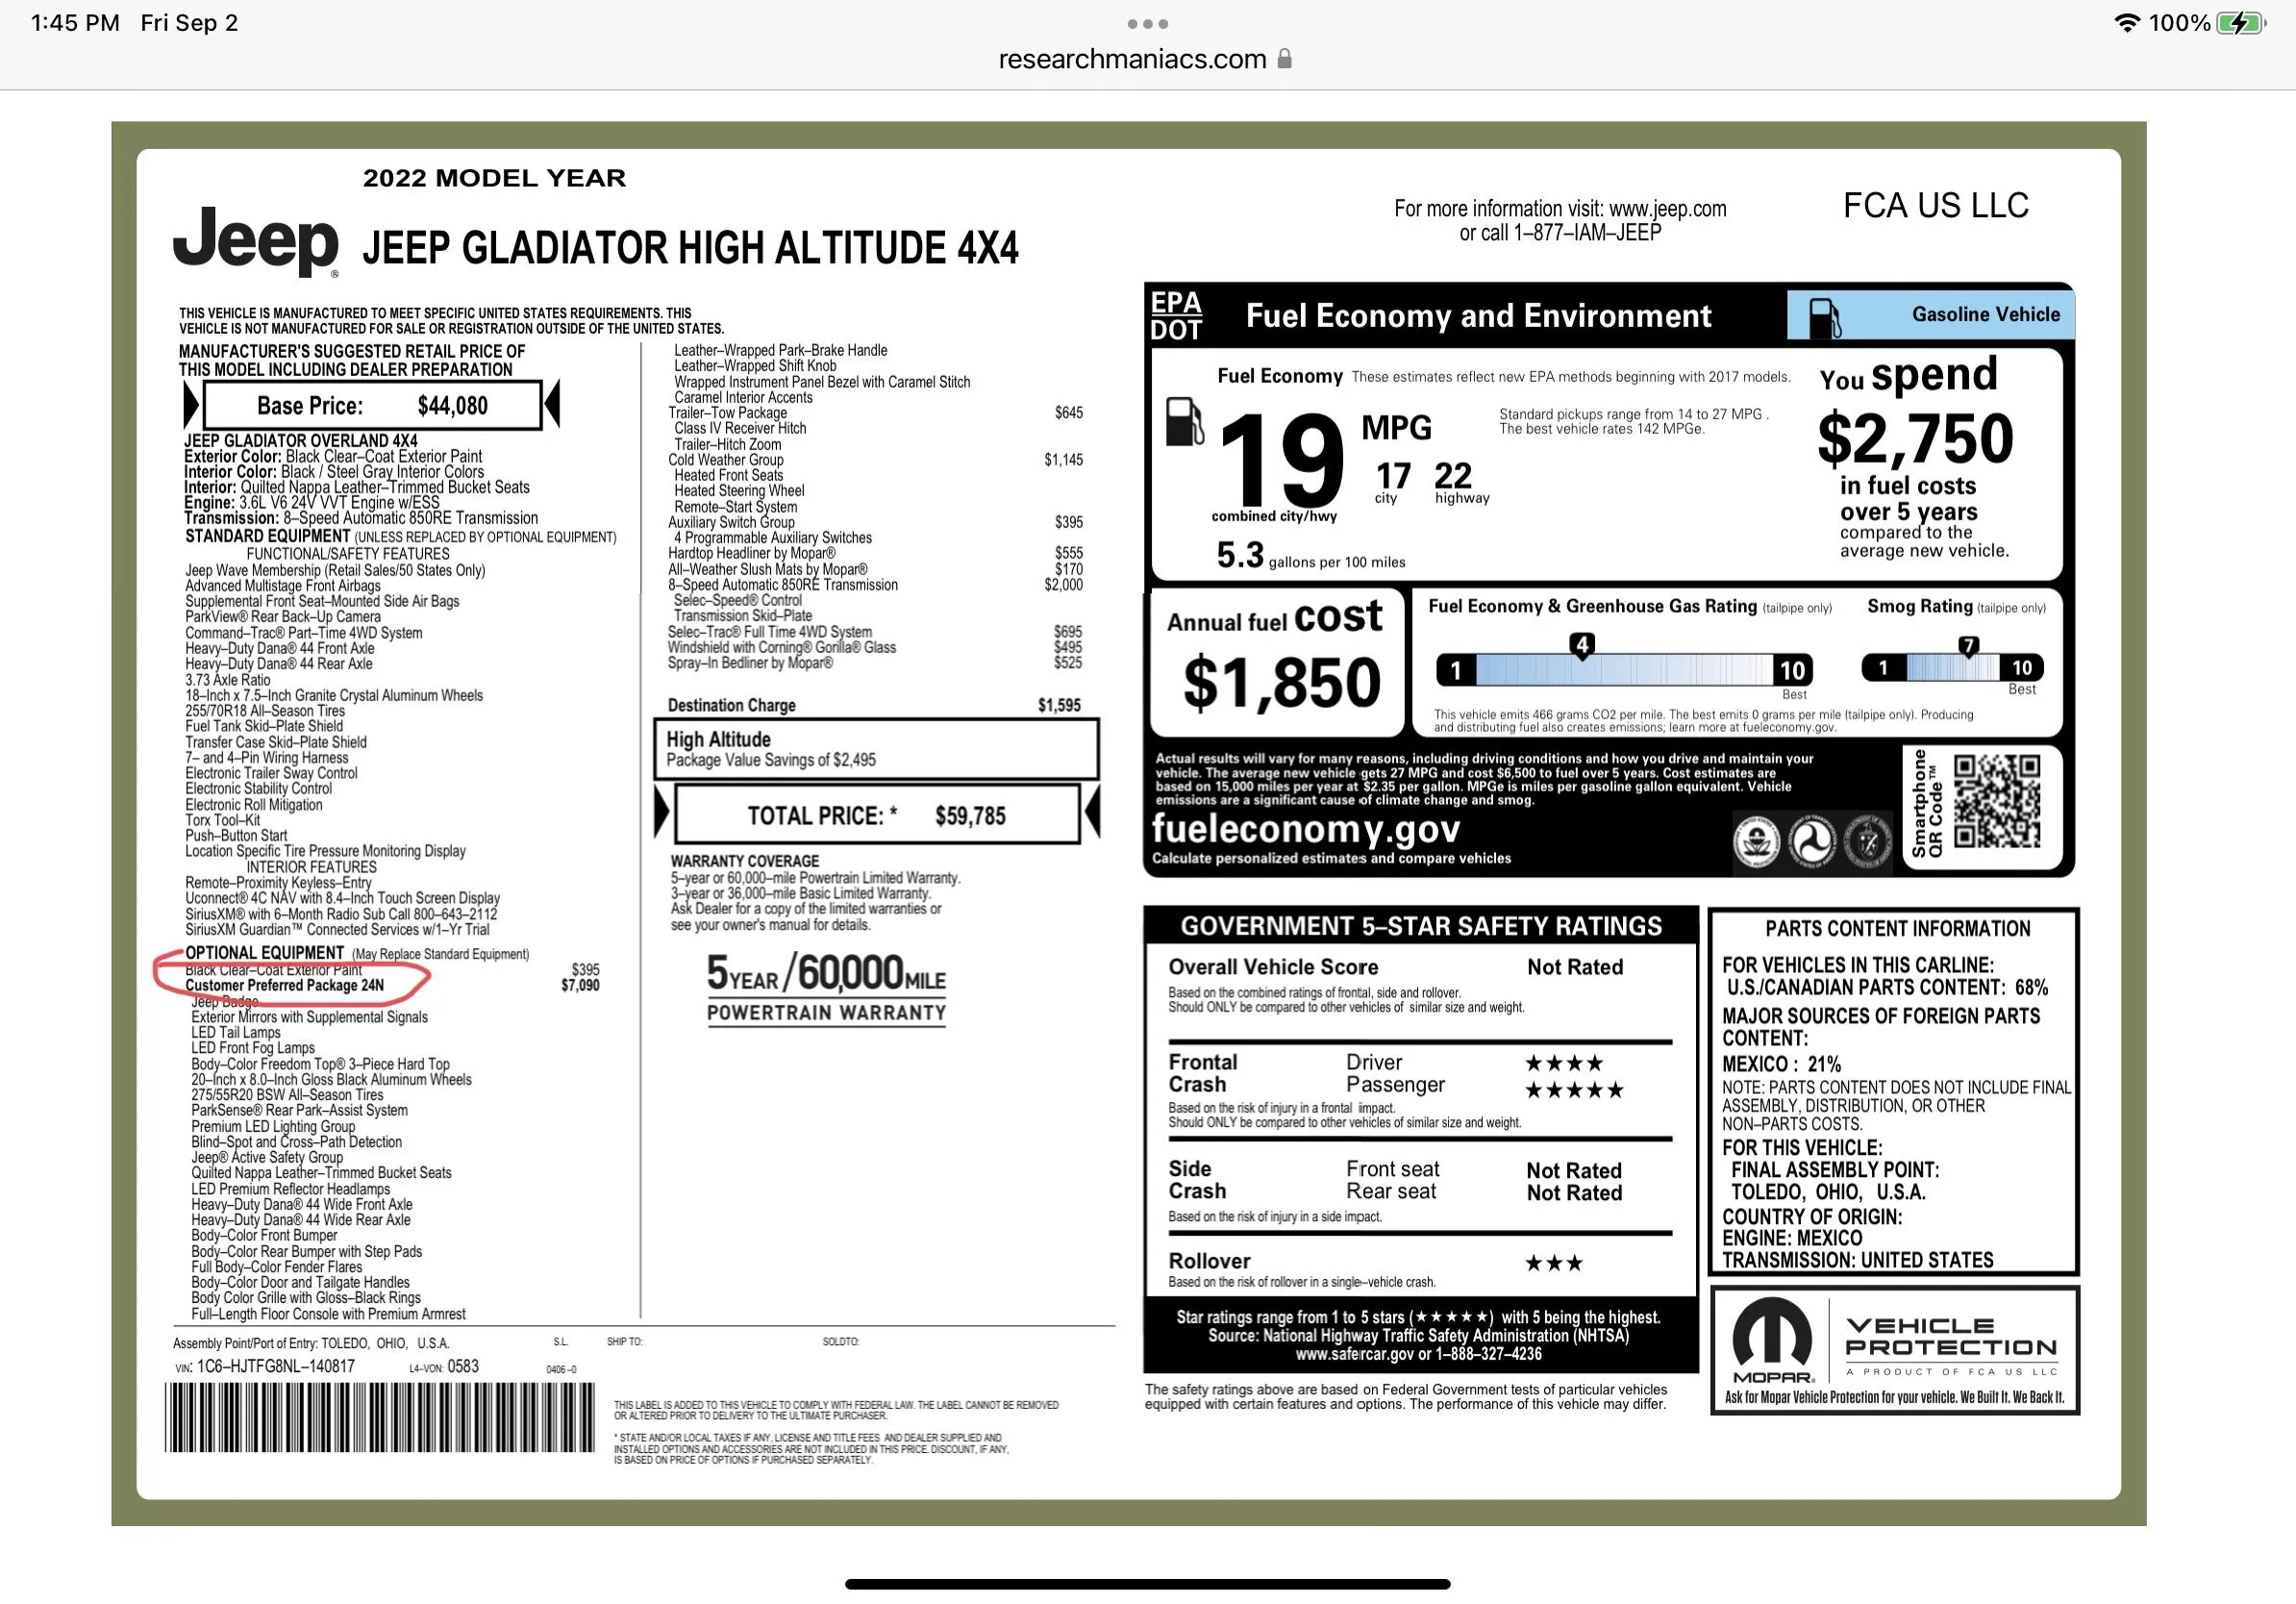Tap "Spray-In Bedliner by Mopar" option
Image resolution: width=2296 pixels, height=1604 pixels.
point(750,663)
